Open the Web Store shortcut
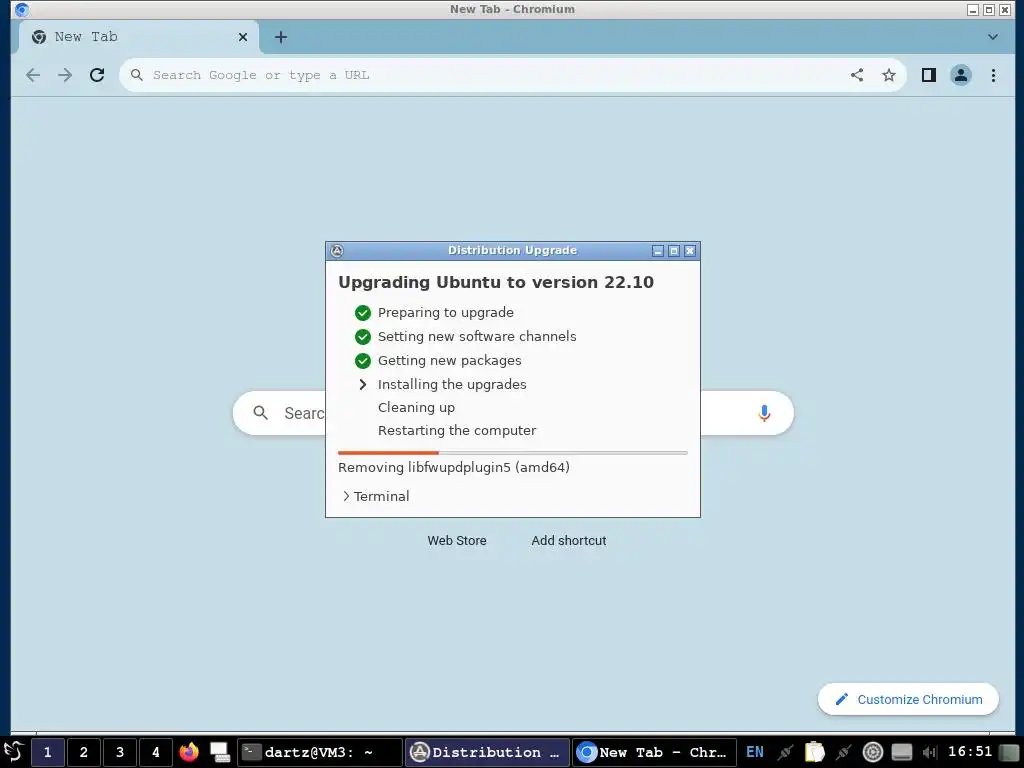The image size is (1024, 768). point(456,541)
